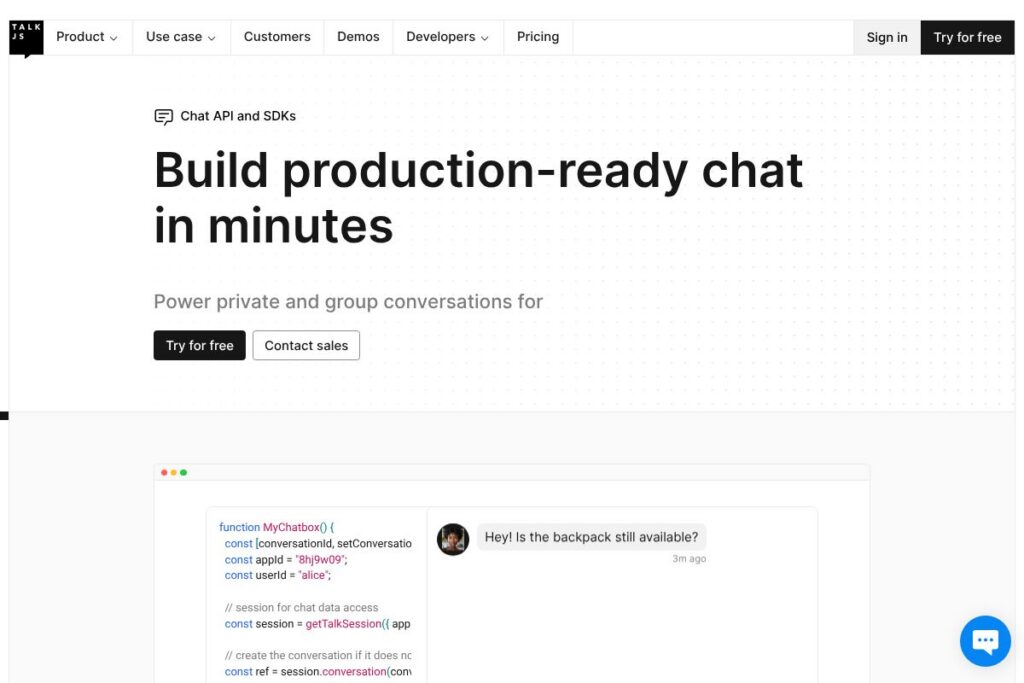Open the Demos nav item

tap(358, 37)
